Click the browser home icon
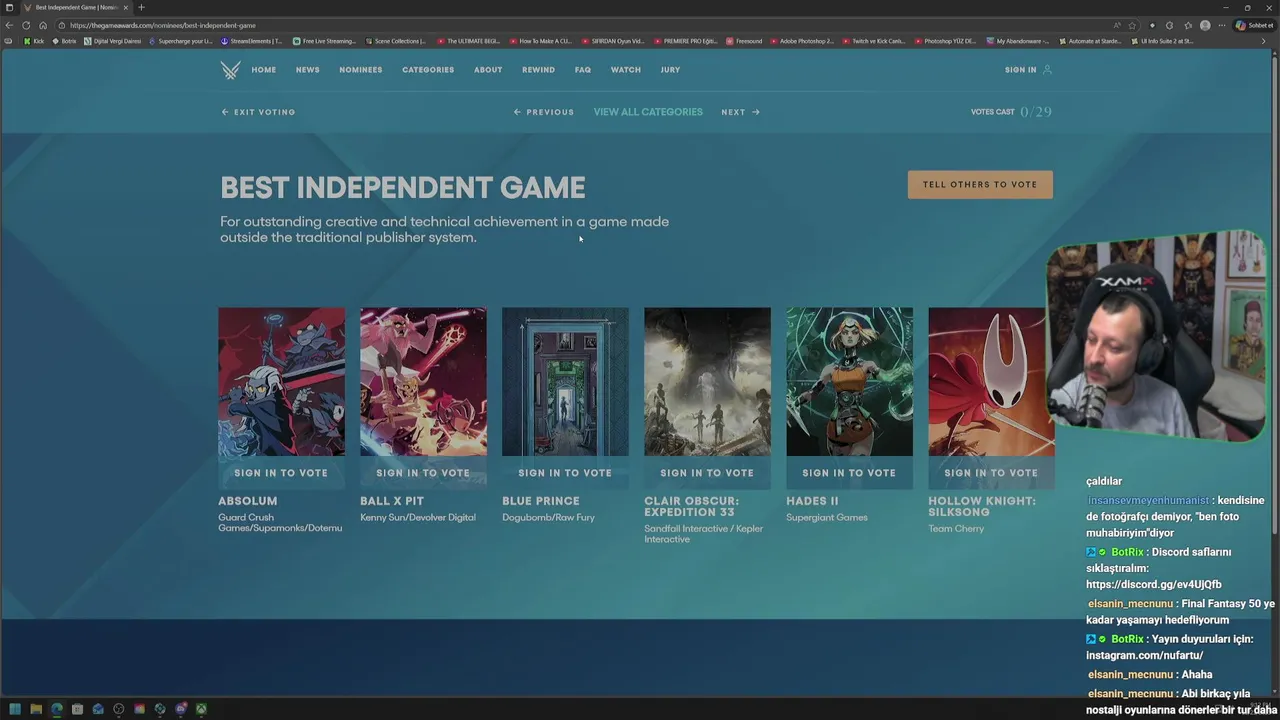 (x=43, y=25)
